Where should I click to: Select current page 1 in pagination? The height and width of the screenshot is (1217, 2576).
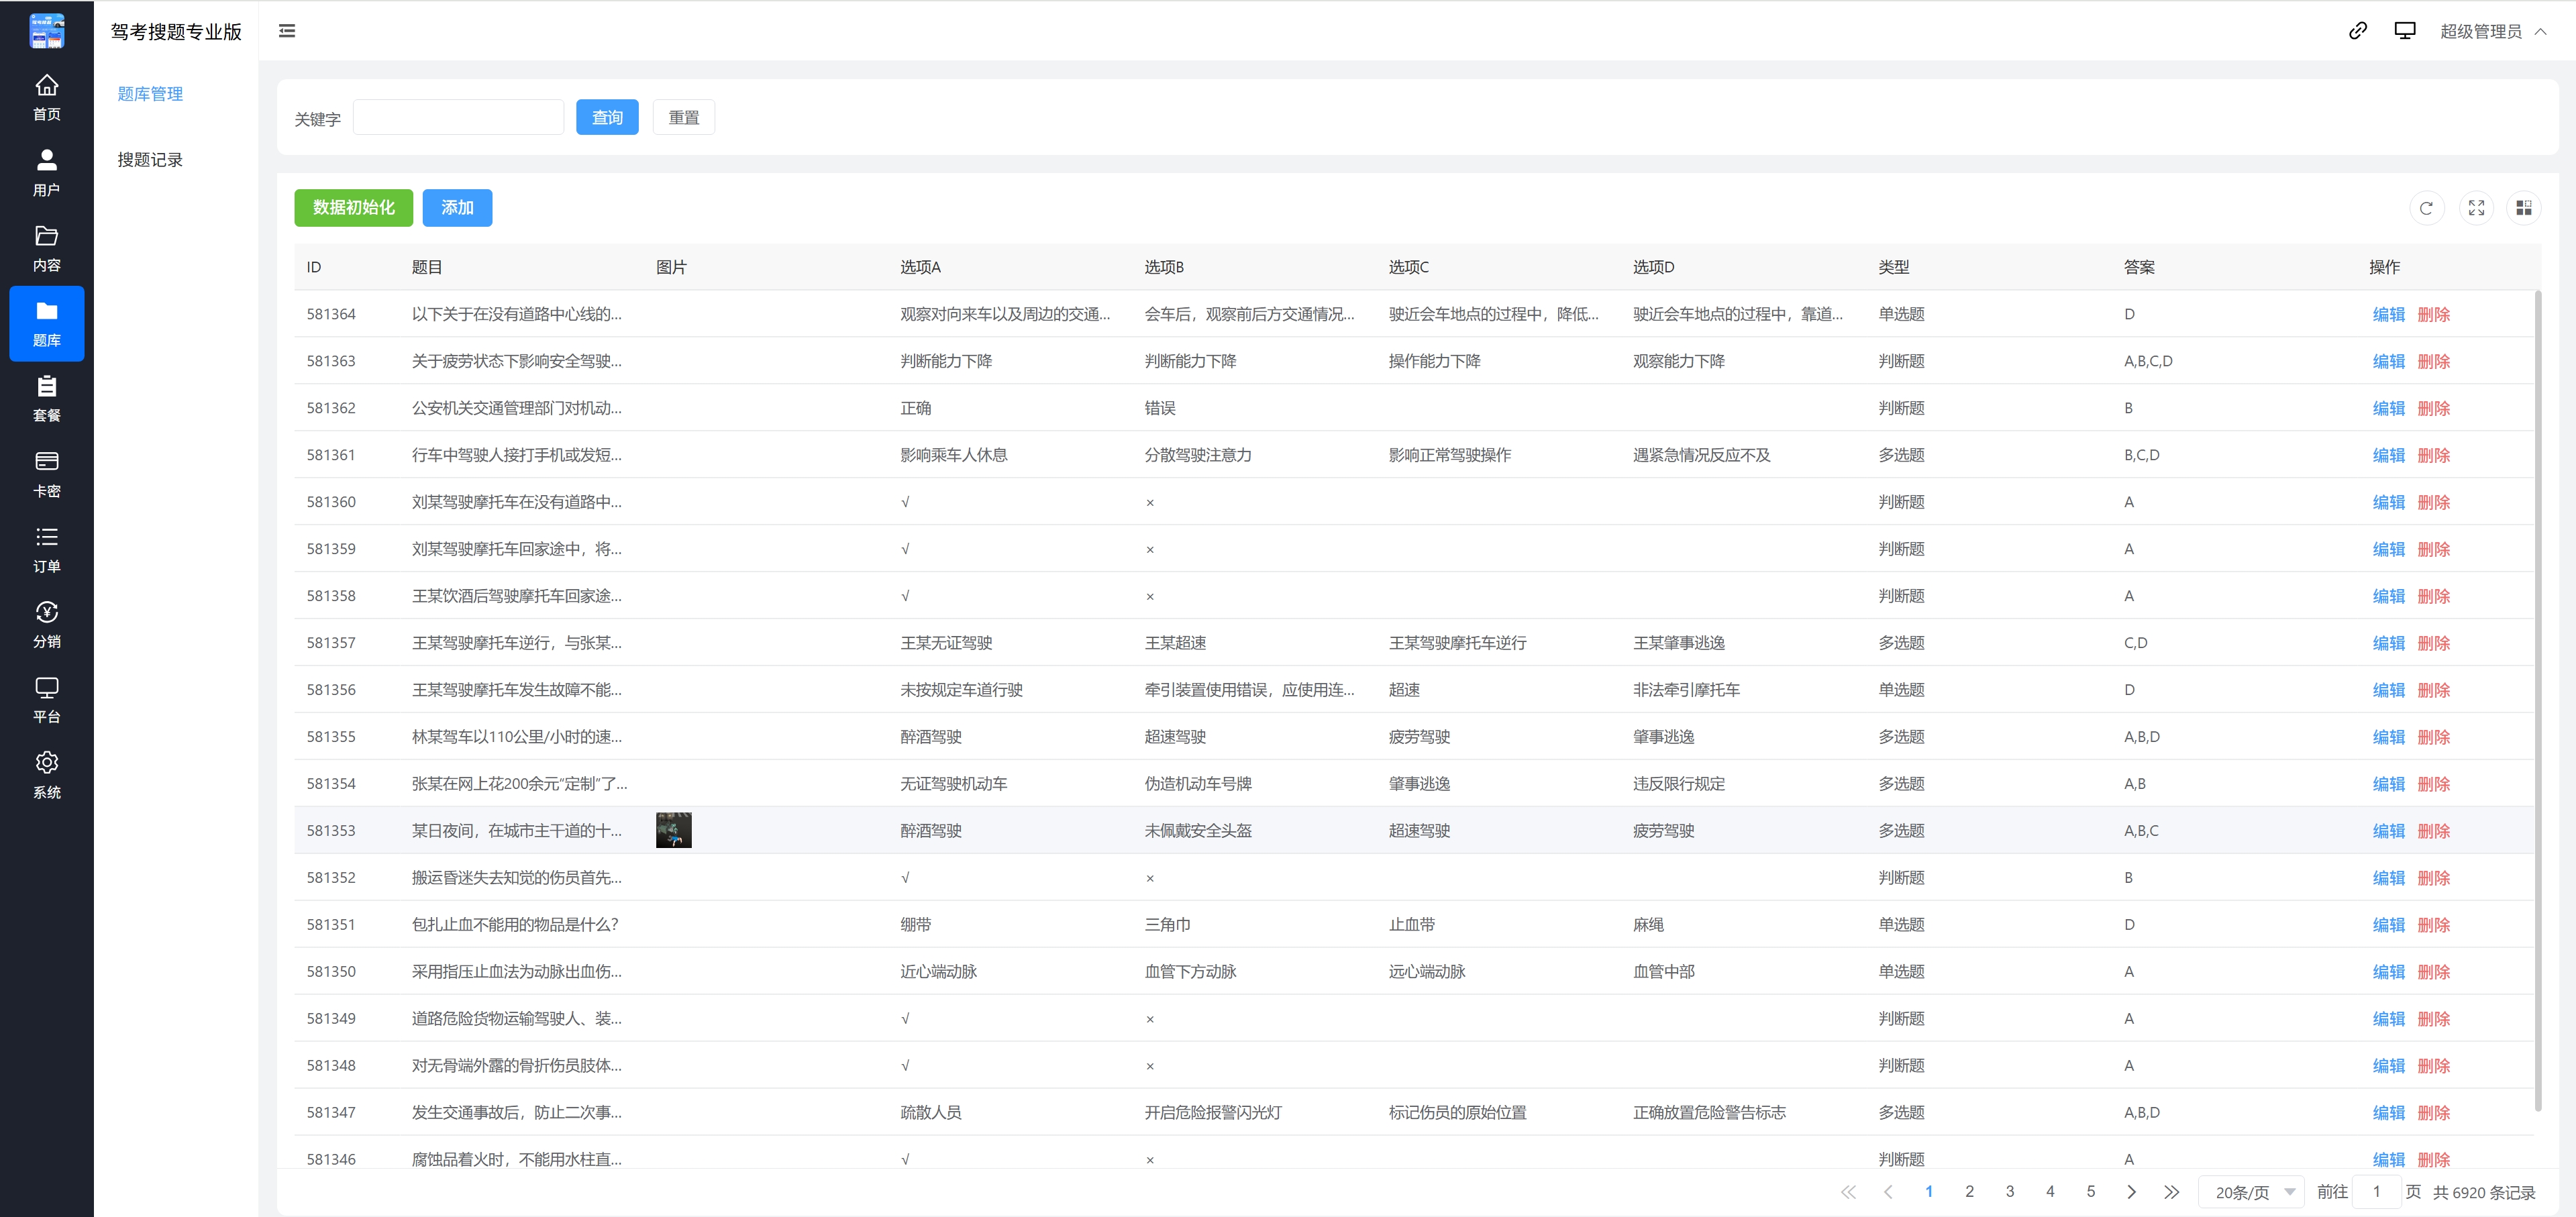pos(1929,1192)
